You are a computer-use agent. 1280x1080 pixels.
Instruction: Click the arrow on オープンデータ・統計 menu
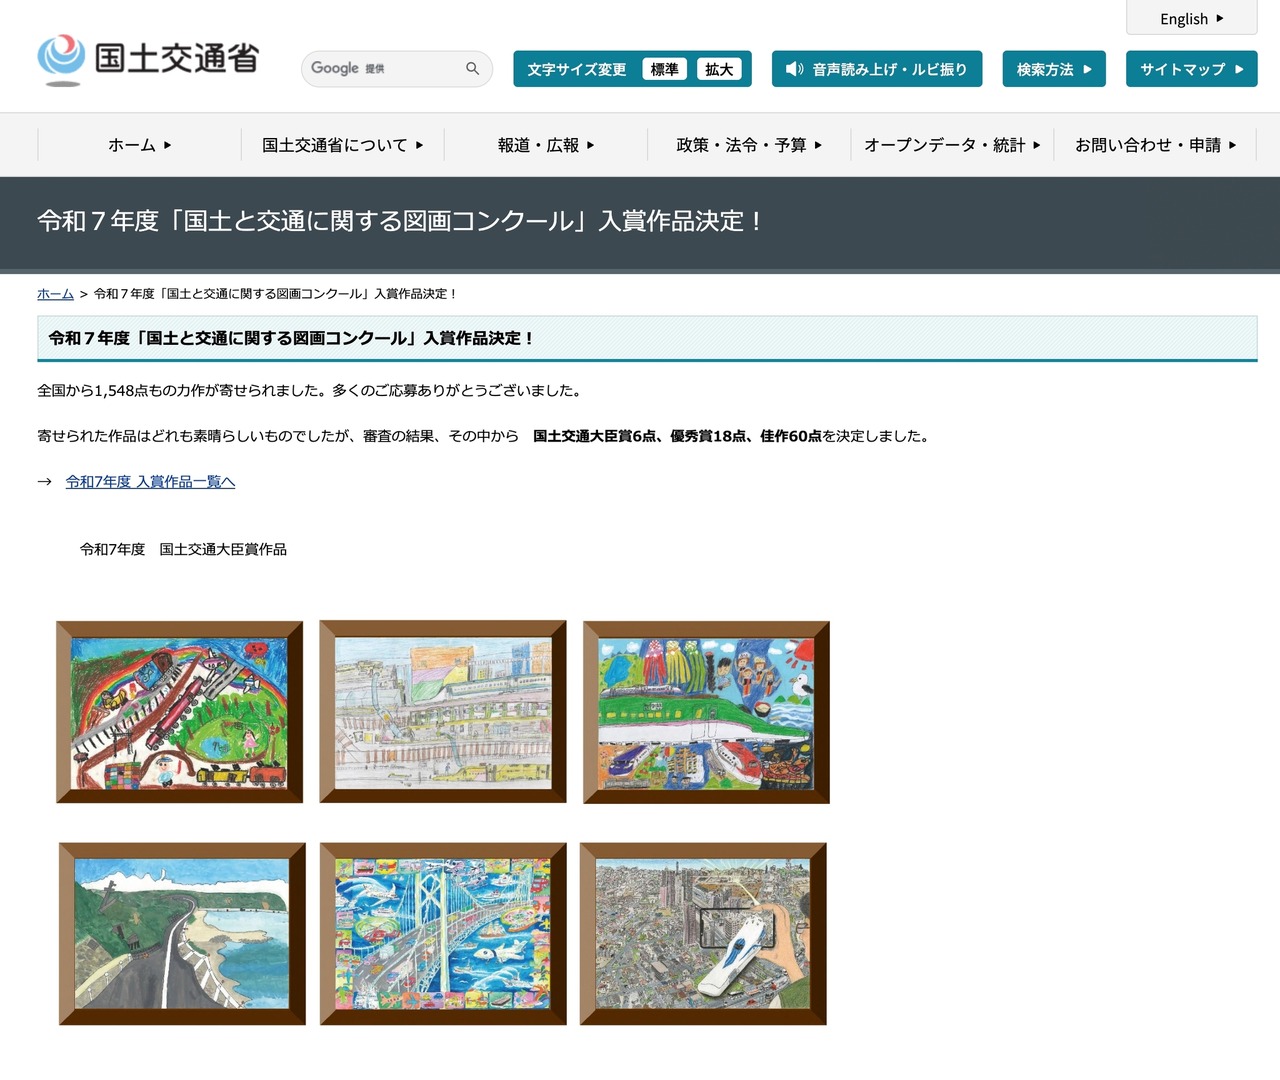[x=1036, y=145]
